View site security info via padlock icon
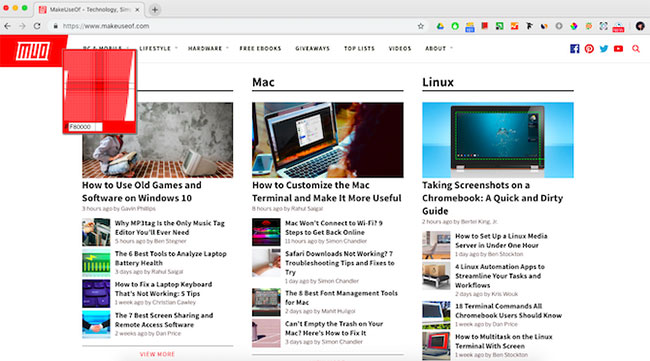 (x=56, y=26)
